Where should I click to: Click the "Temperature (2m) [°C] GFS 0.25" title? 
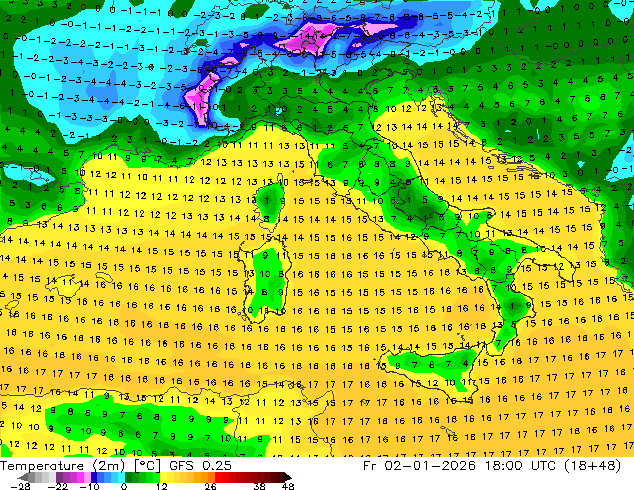coord(116,466)
